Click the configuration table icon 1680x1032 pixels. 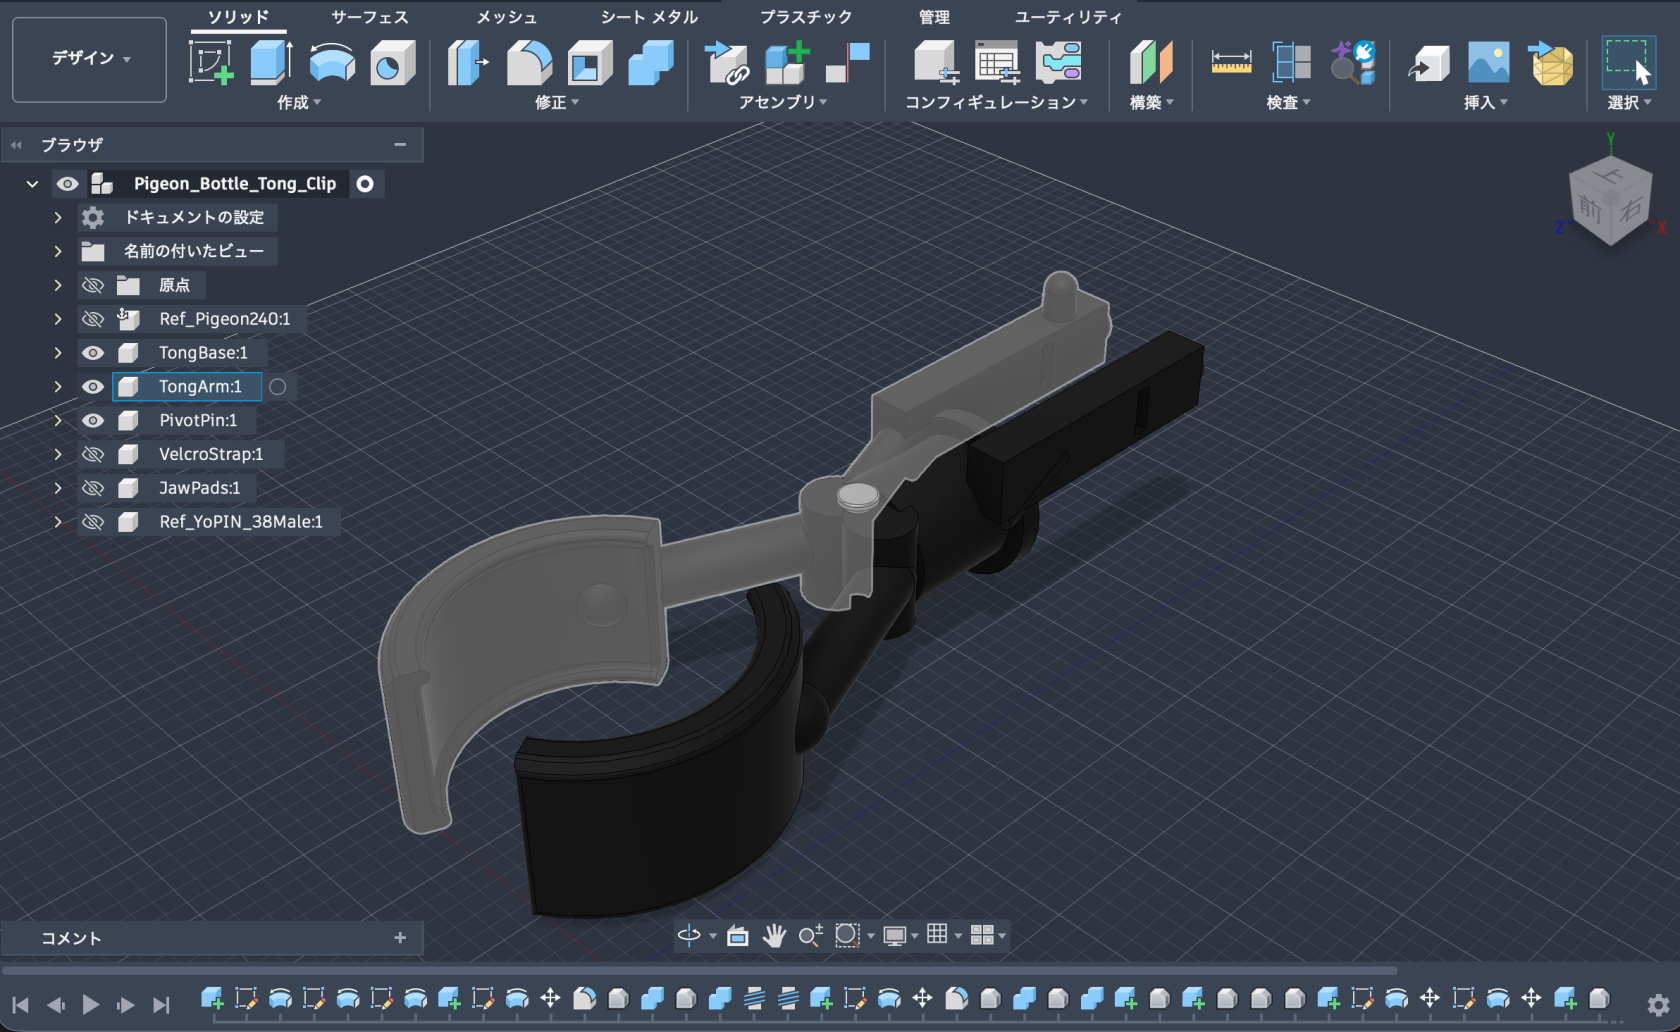tap(997, 62)
